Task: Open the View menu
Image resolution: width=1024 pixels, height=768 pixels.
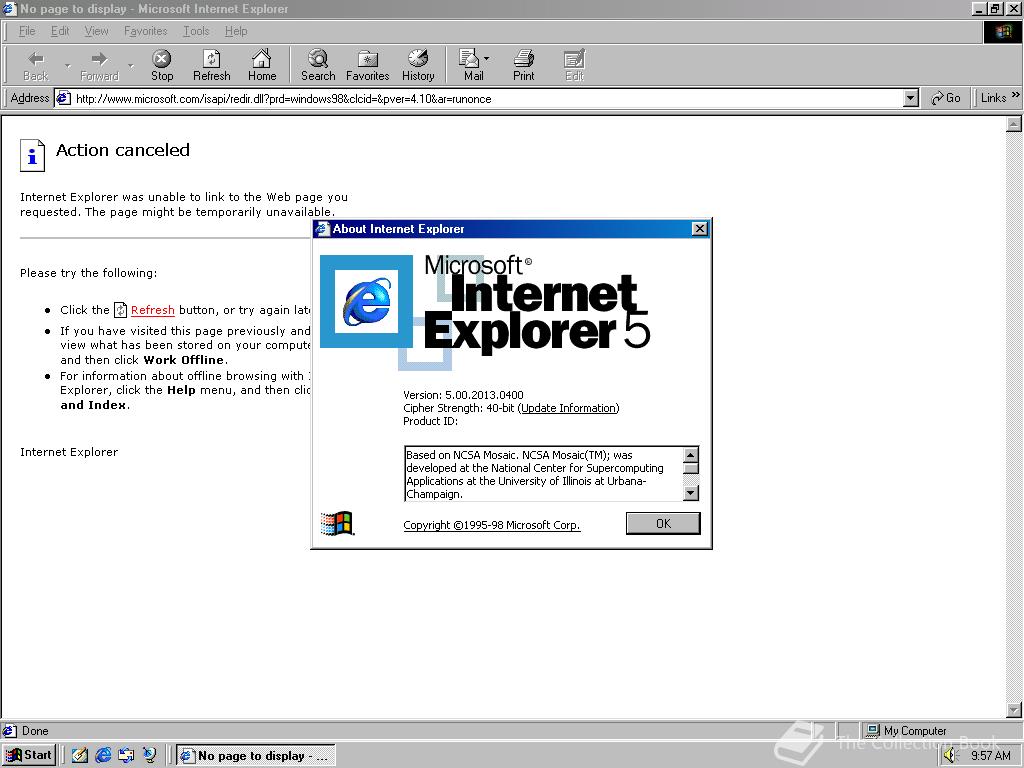Action: 97,31
